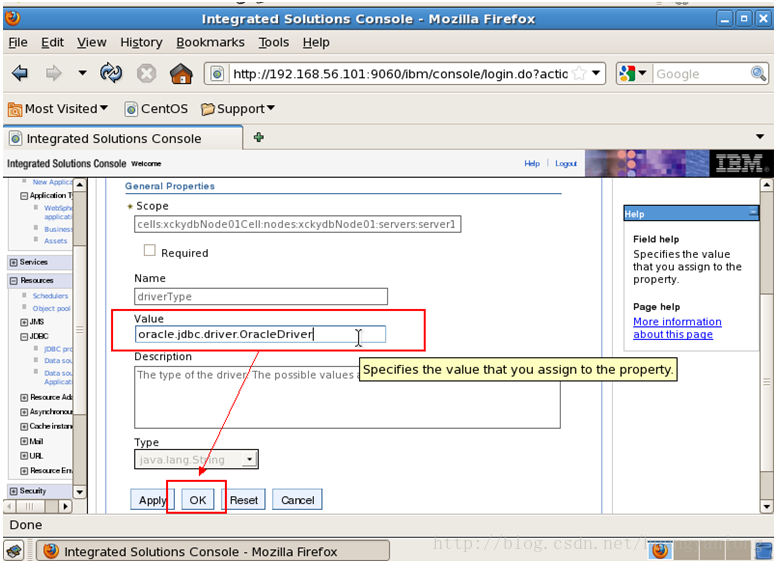
Task: Open the back/forward history dropdown arrow
Action: [x=82, y=74]
